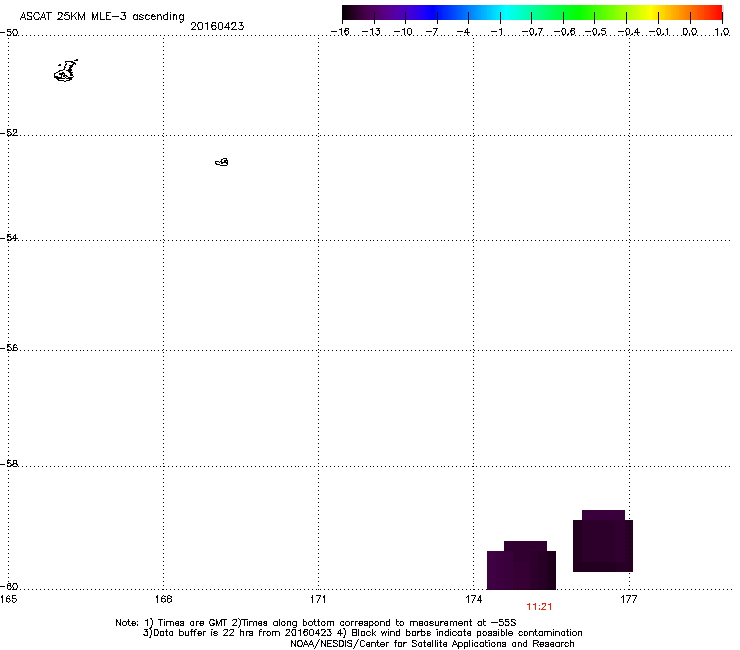740x650 pixels.
Task: Pick the red end of the color bar
Action: point(715,13)
